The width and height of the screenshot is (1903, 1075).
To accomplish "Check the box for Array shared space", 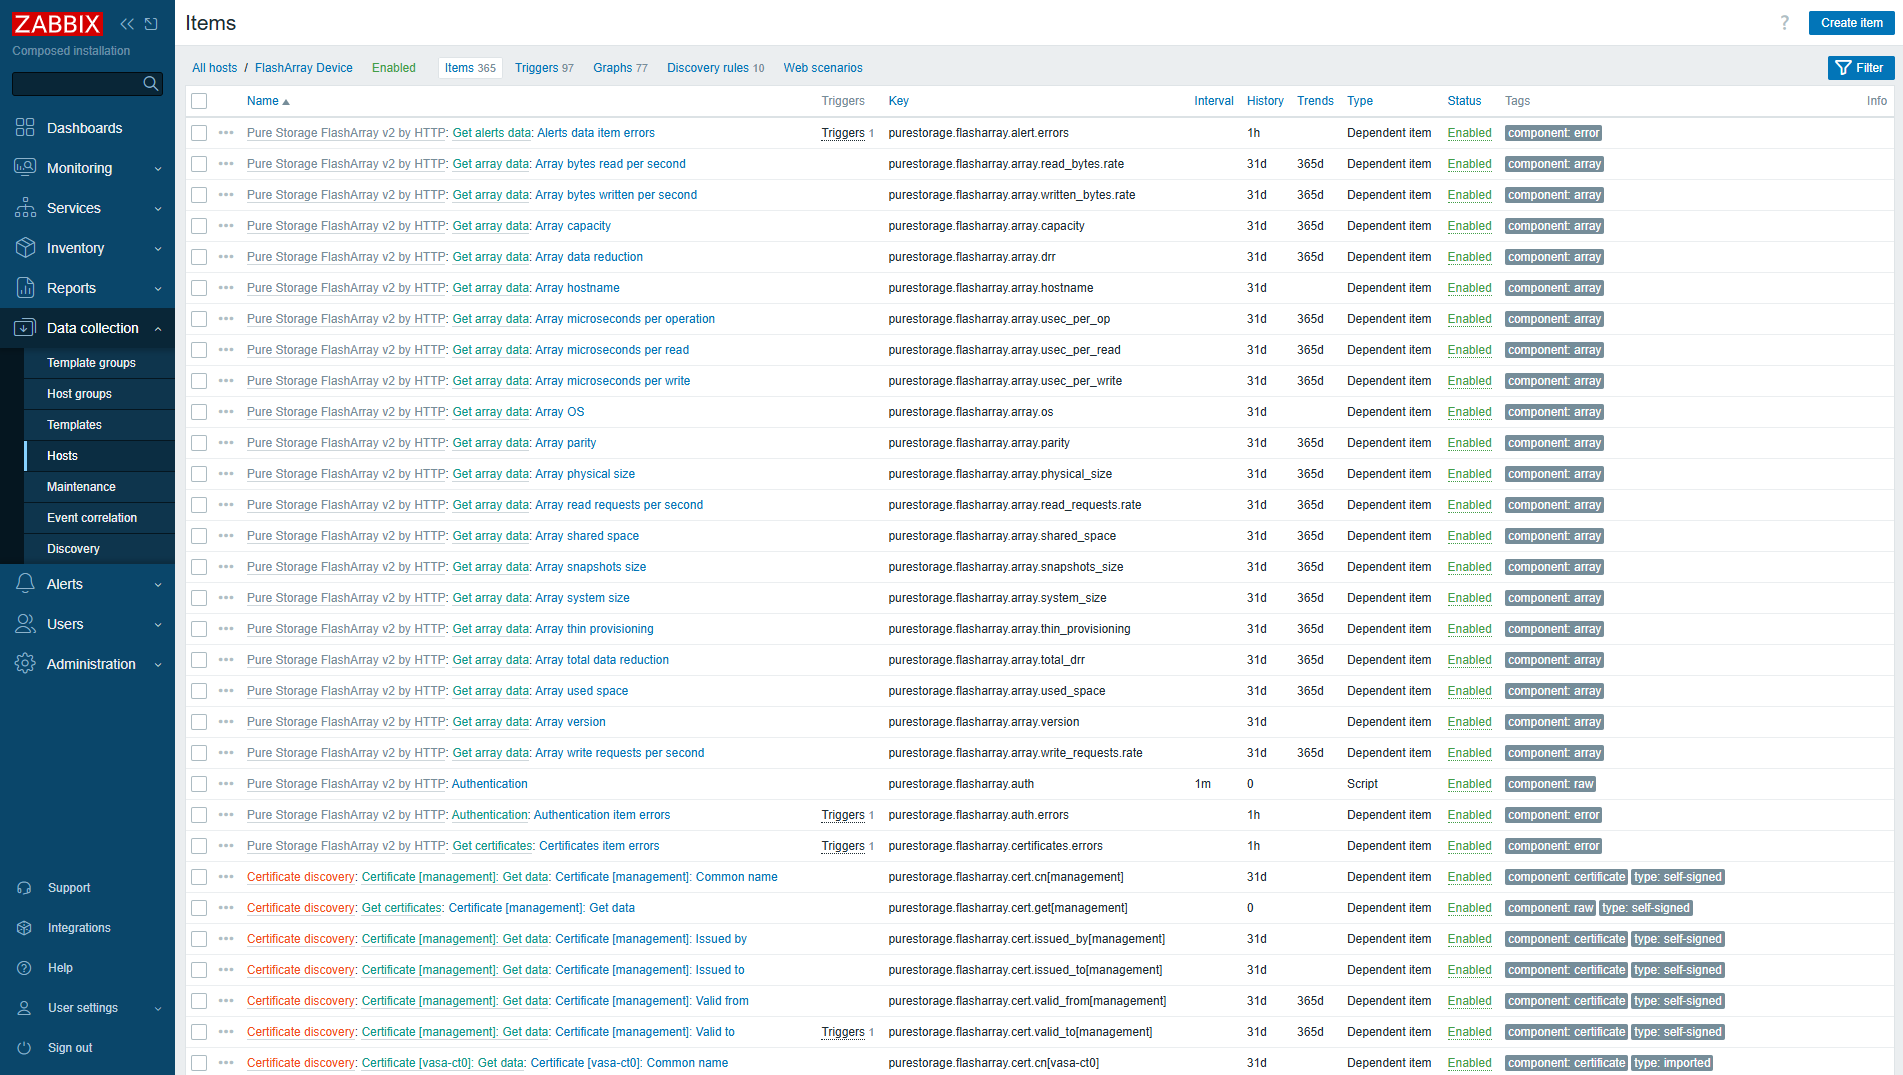I will (x=199, y=536).
